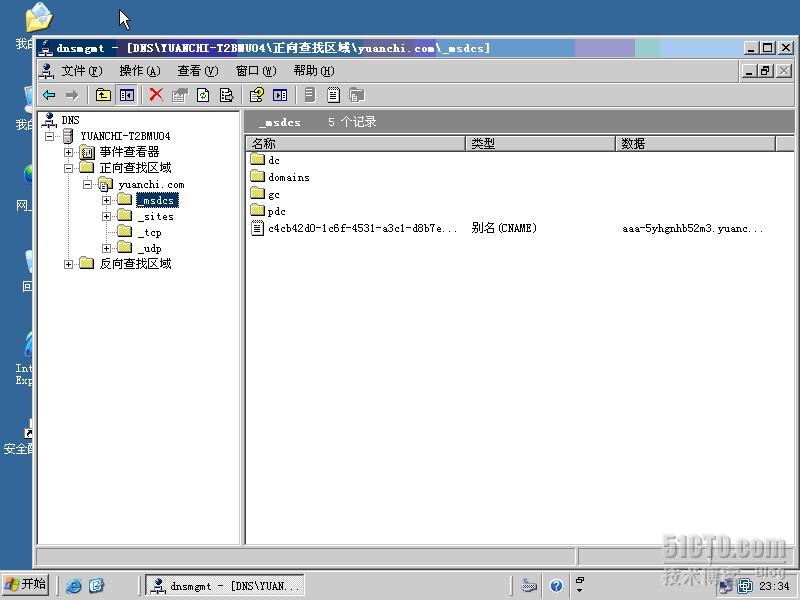
Task: Sort by the 类型 column header
Action: coord(540,143)
